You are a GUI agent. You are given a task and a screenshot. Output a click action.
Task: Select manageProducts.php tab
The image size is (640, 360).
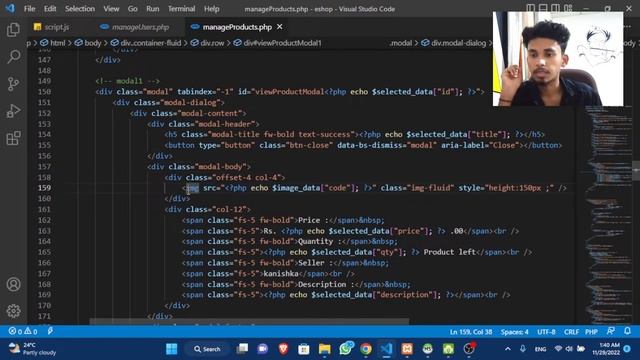point(237,27)
